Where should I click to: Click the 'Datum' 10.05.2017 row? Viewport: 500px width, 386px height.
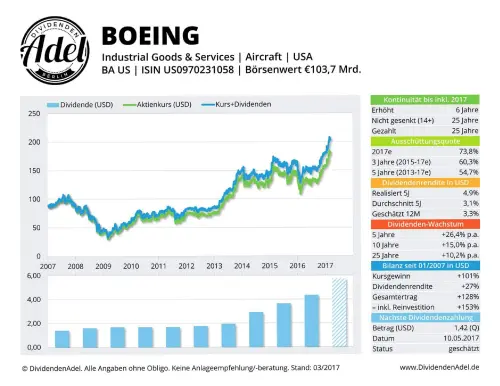coord(425,338)
